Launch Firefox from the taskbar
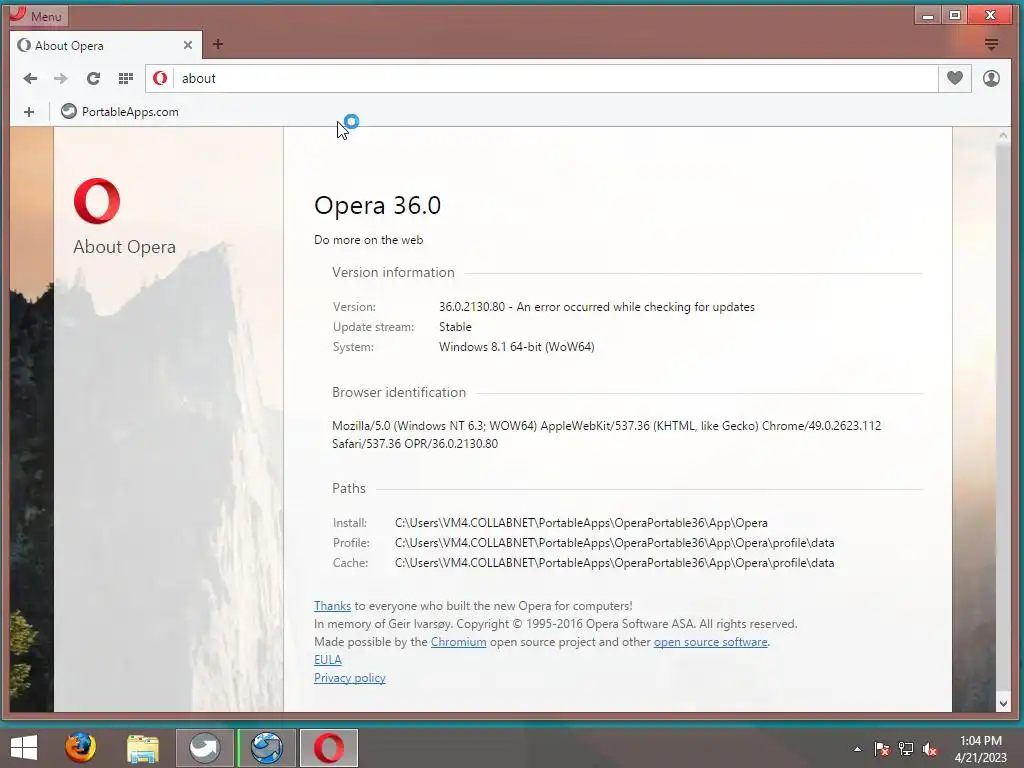The height and width of the screenshot is (768, 1024). click(80, 748)
